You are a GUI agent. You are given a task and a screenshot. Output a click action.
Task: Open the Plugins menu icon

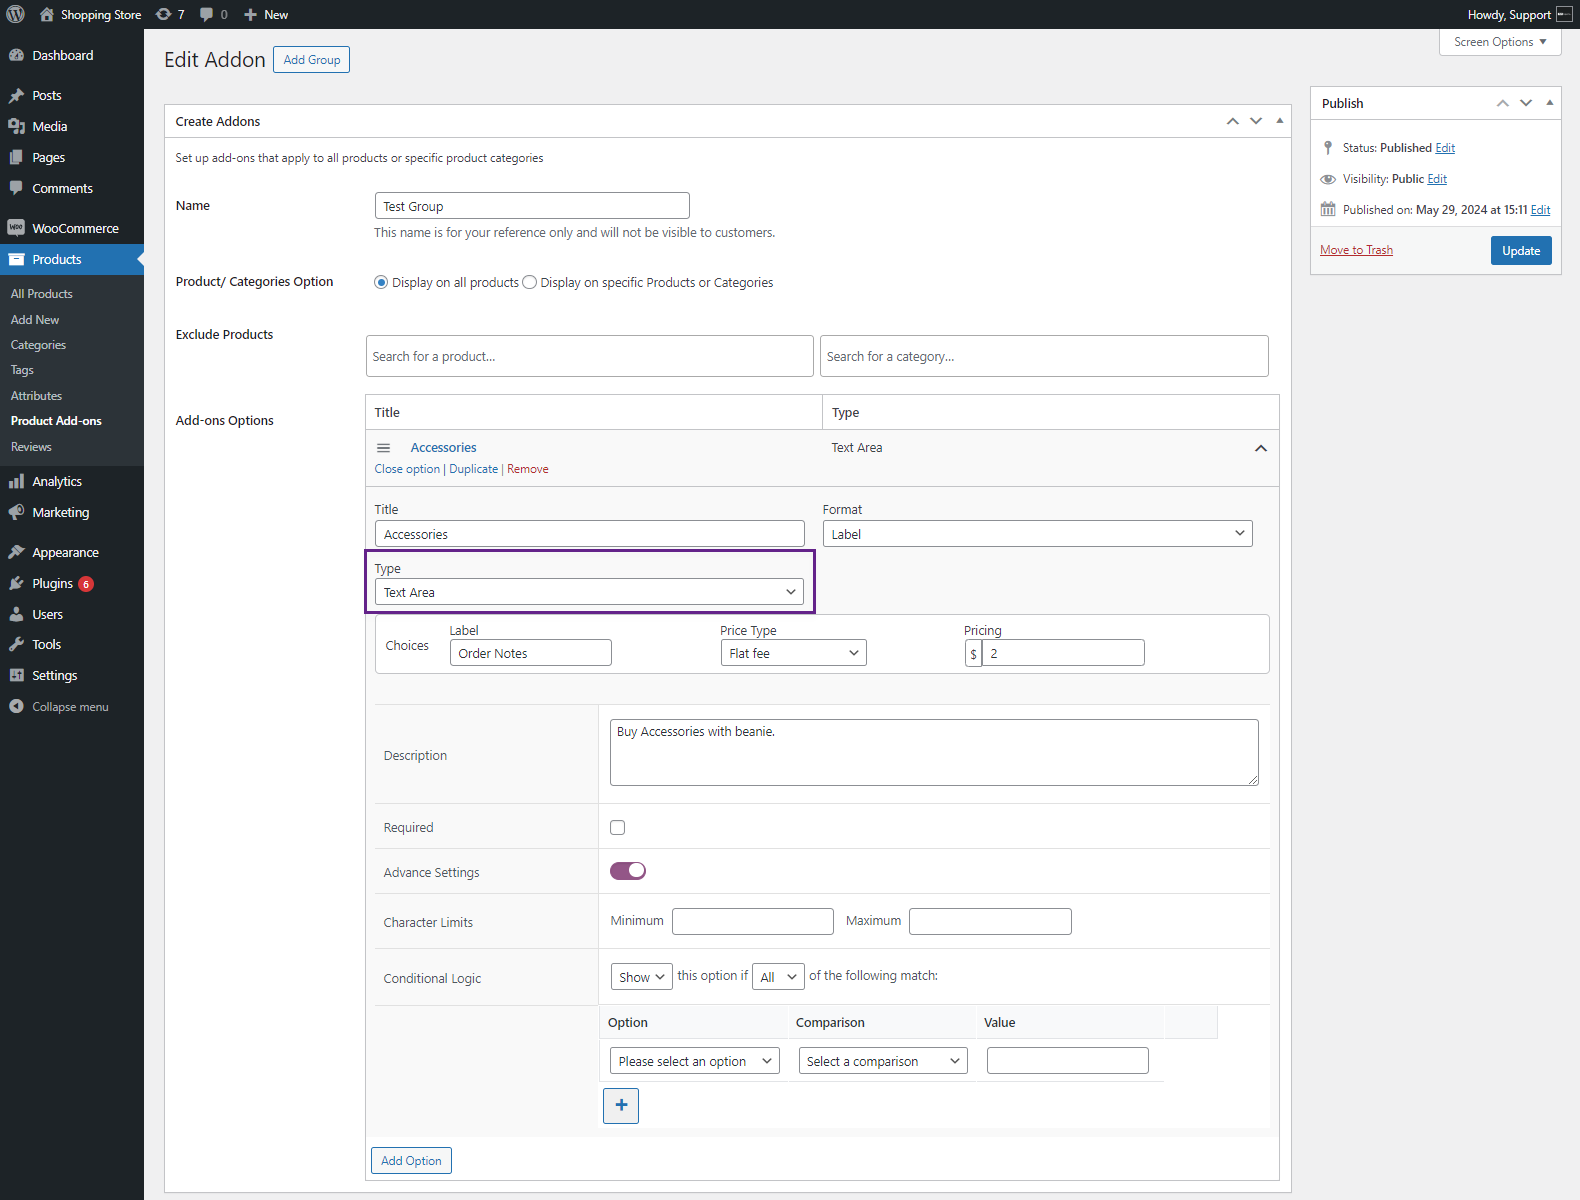point(16,583)
